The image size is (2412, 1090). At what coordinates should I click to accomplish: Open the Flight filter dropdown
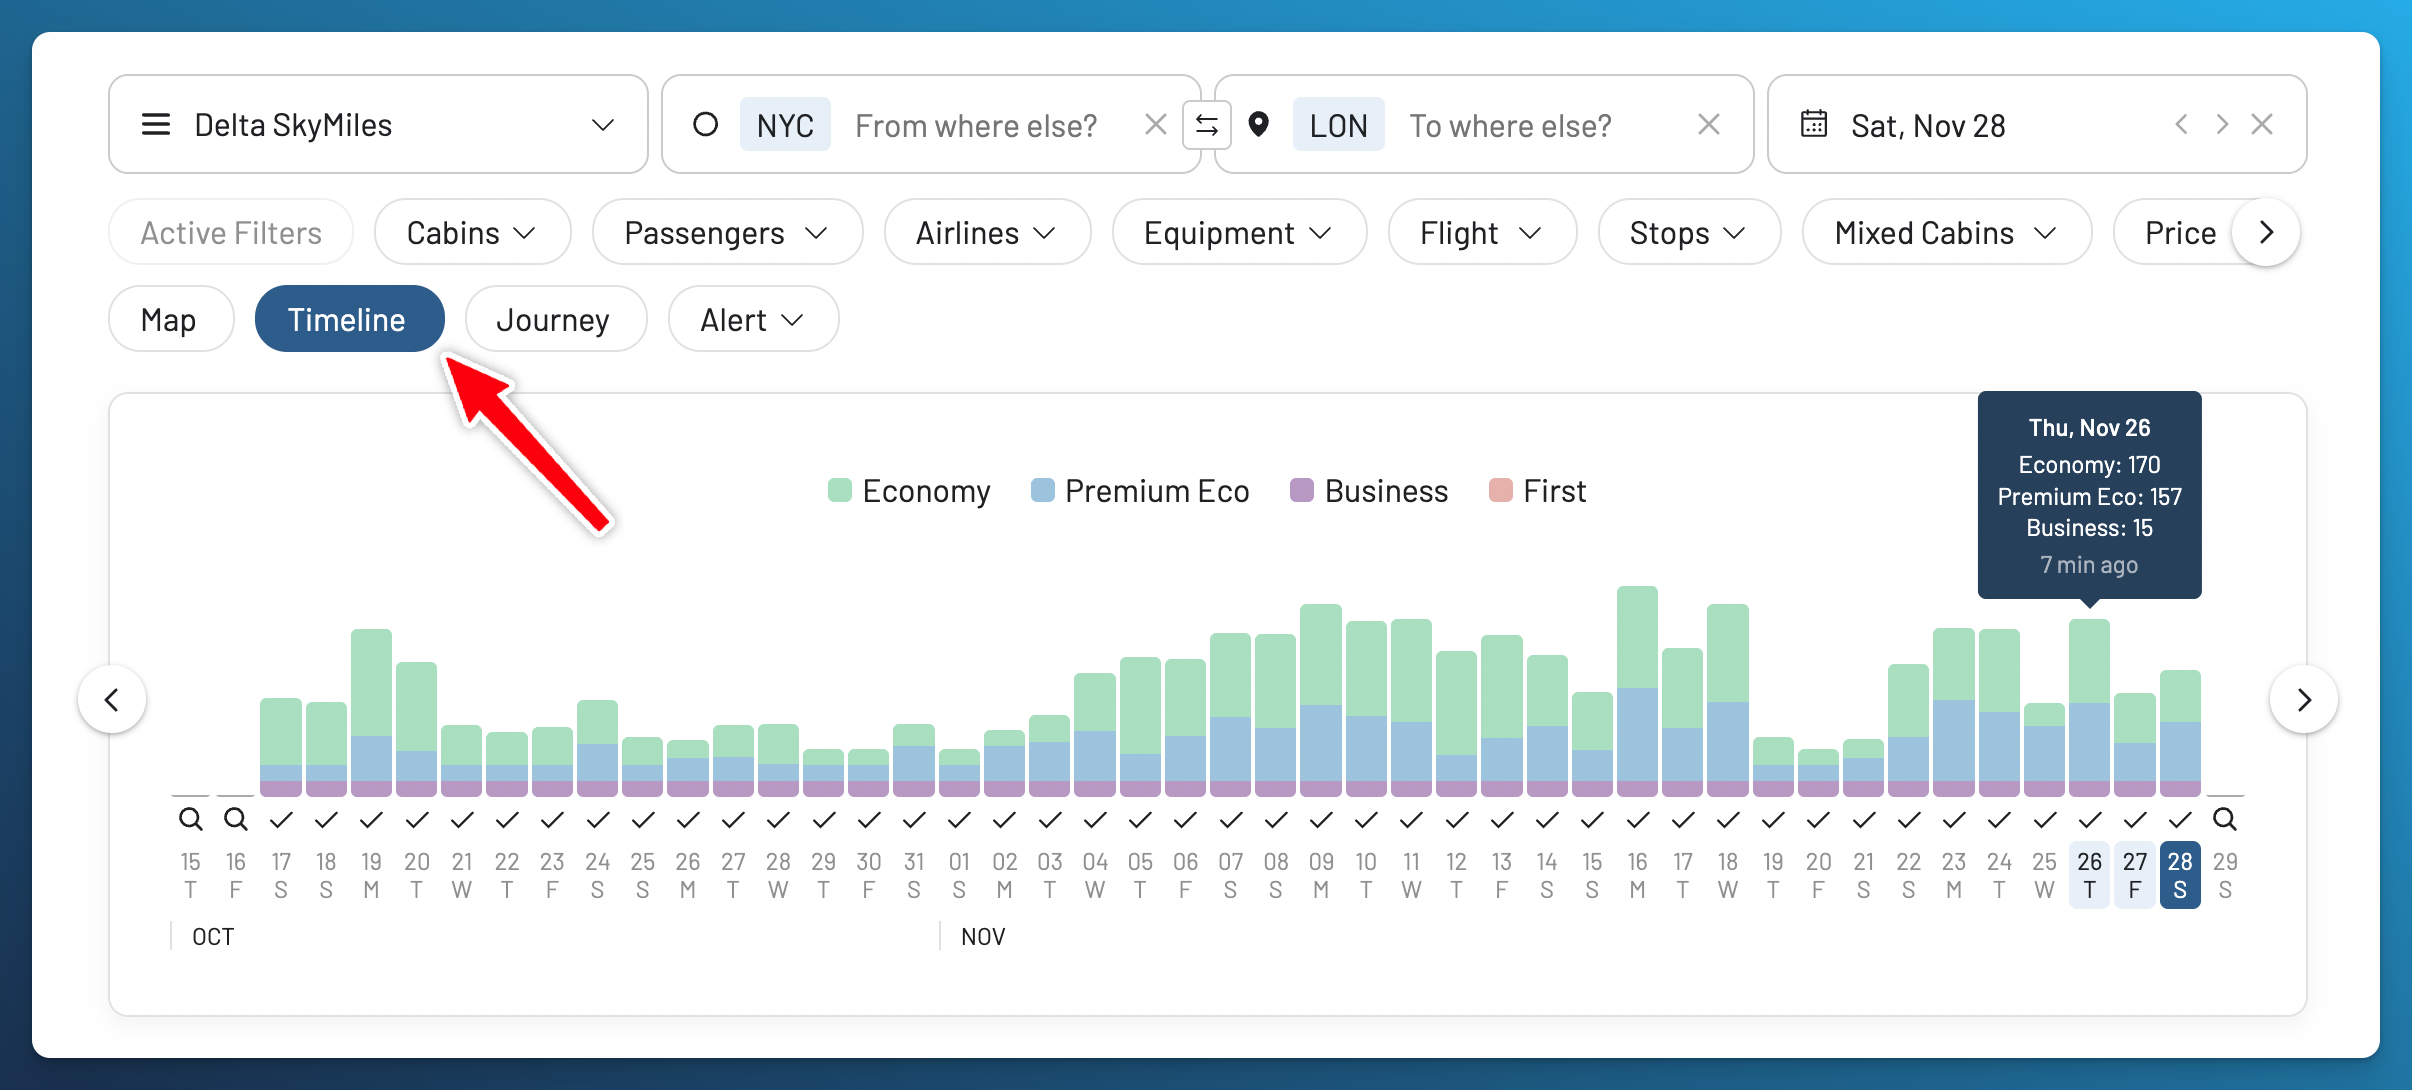pos(1482,233)
